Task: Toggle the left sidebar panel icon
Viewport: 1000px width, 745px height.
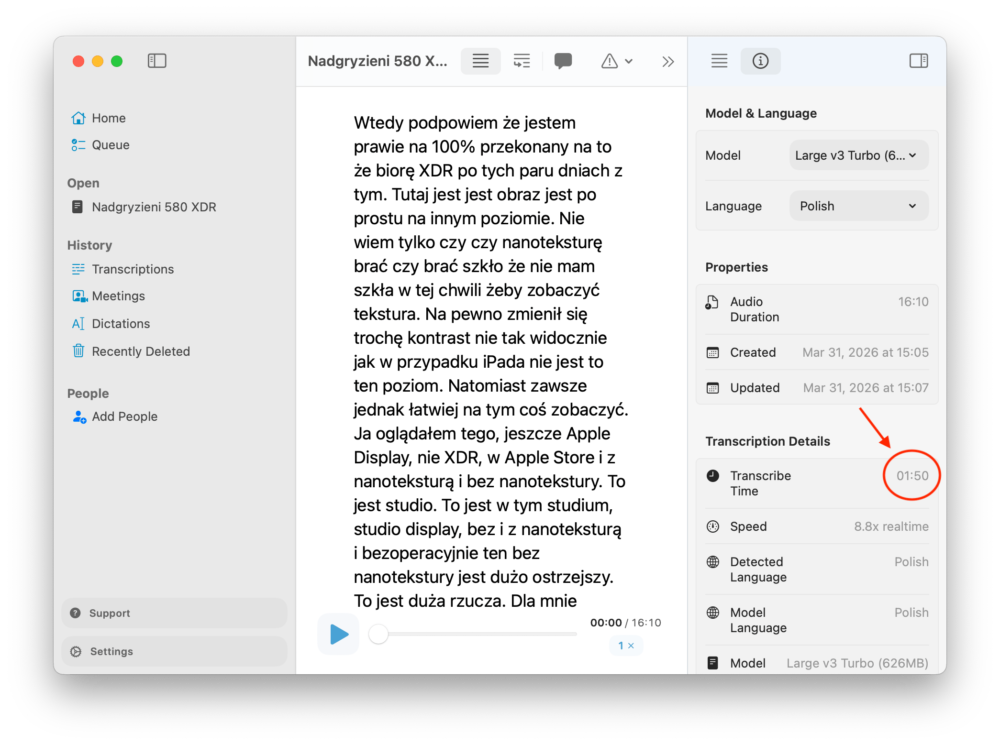Action: click(157, 61)
